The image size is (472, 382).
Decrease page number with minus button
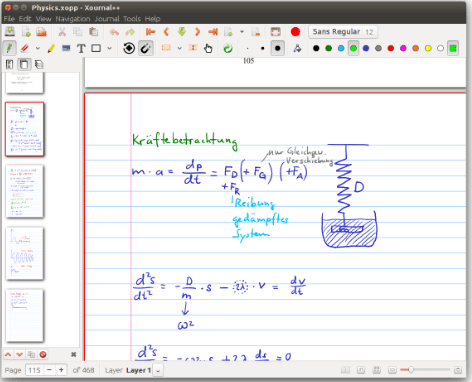pyautogui.click(x=49, y=370)
